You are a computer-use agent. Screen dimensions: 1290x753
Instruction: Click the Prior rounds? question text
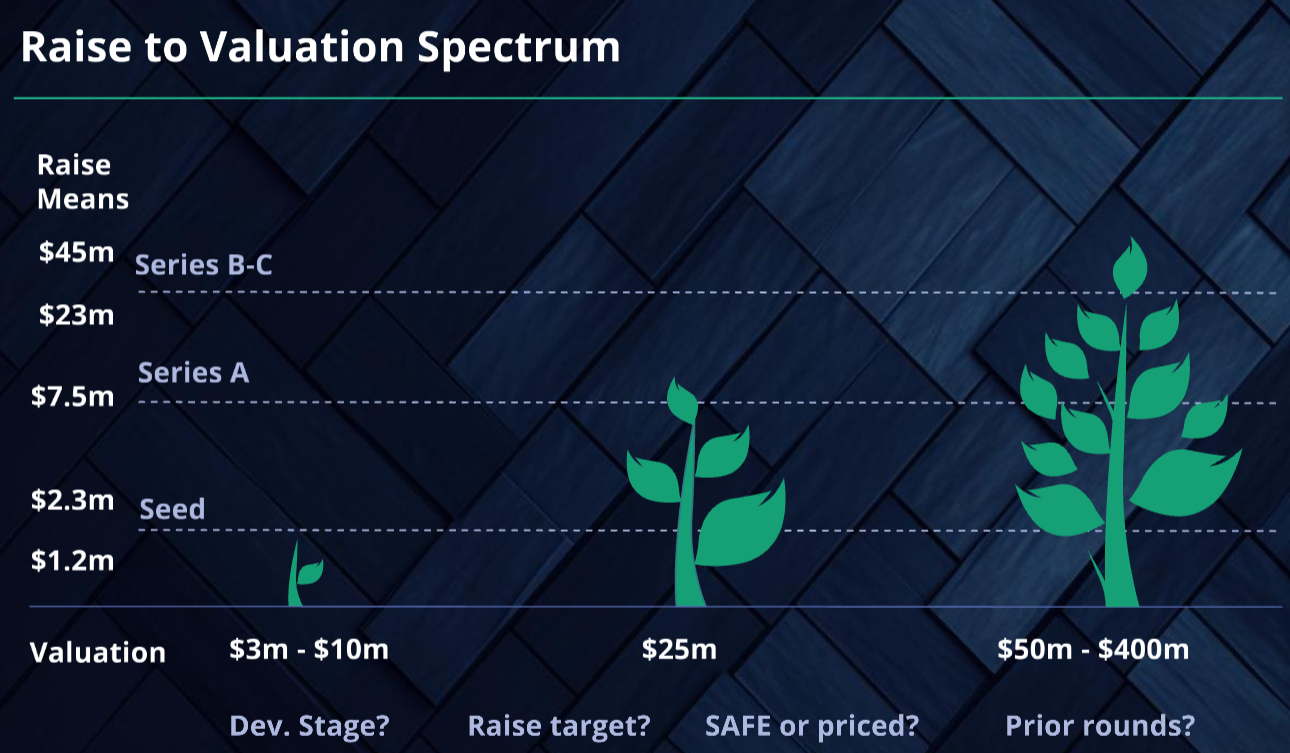(1100, 725)
